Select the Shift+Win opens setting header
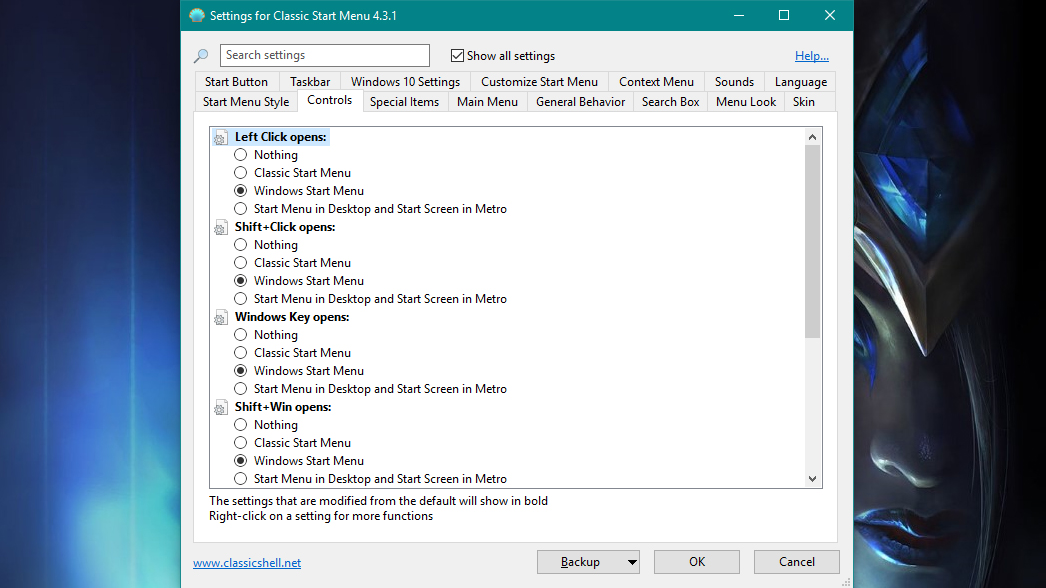Screen dimensions: 1046x588 tap(283, 407)
